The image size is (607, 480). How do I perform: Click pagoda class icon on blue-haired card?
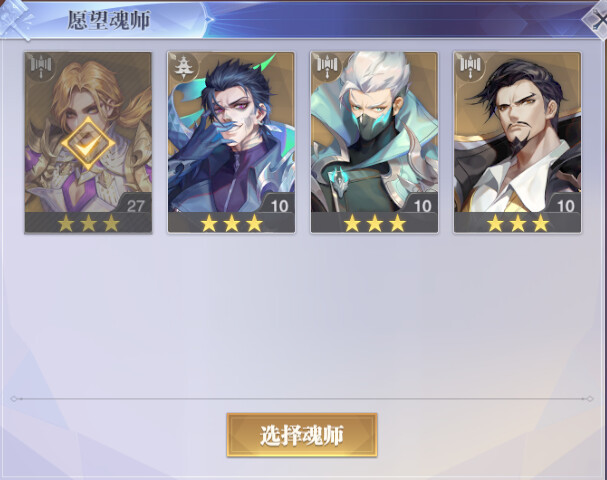pyautogui.click(x=182, y=67)
